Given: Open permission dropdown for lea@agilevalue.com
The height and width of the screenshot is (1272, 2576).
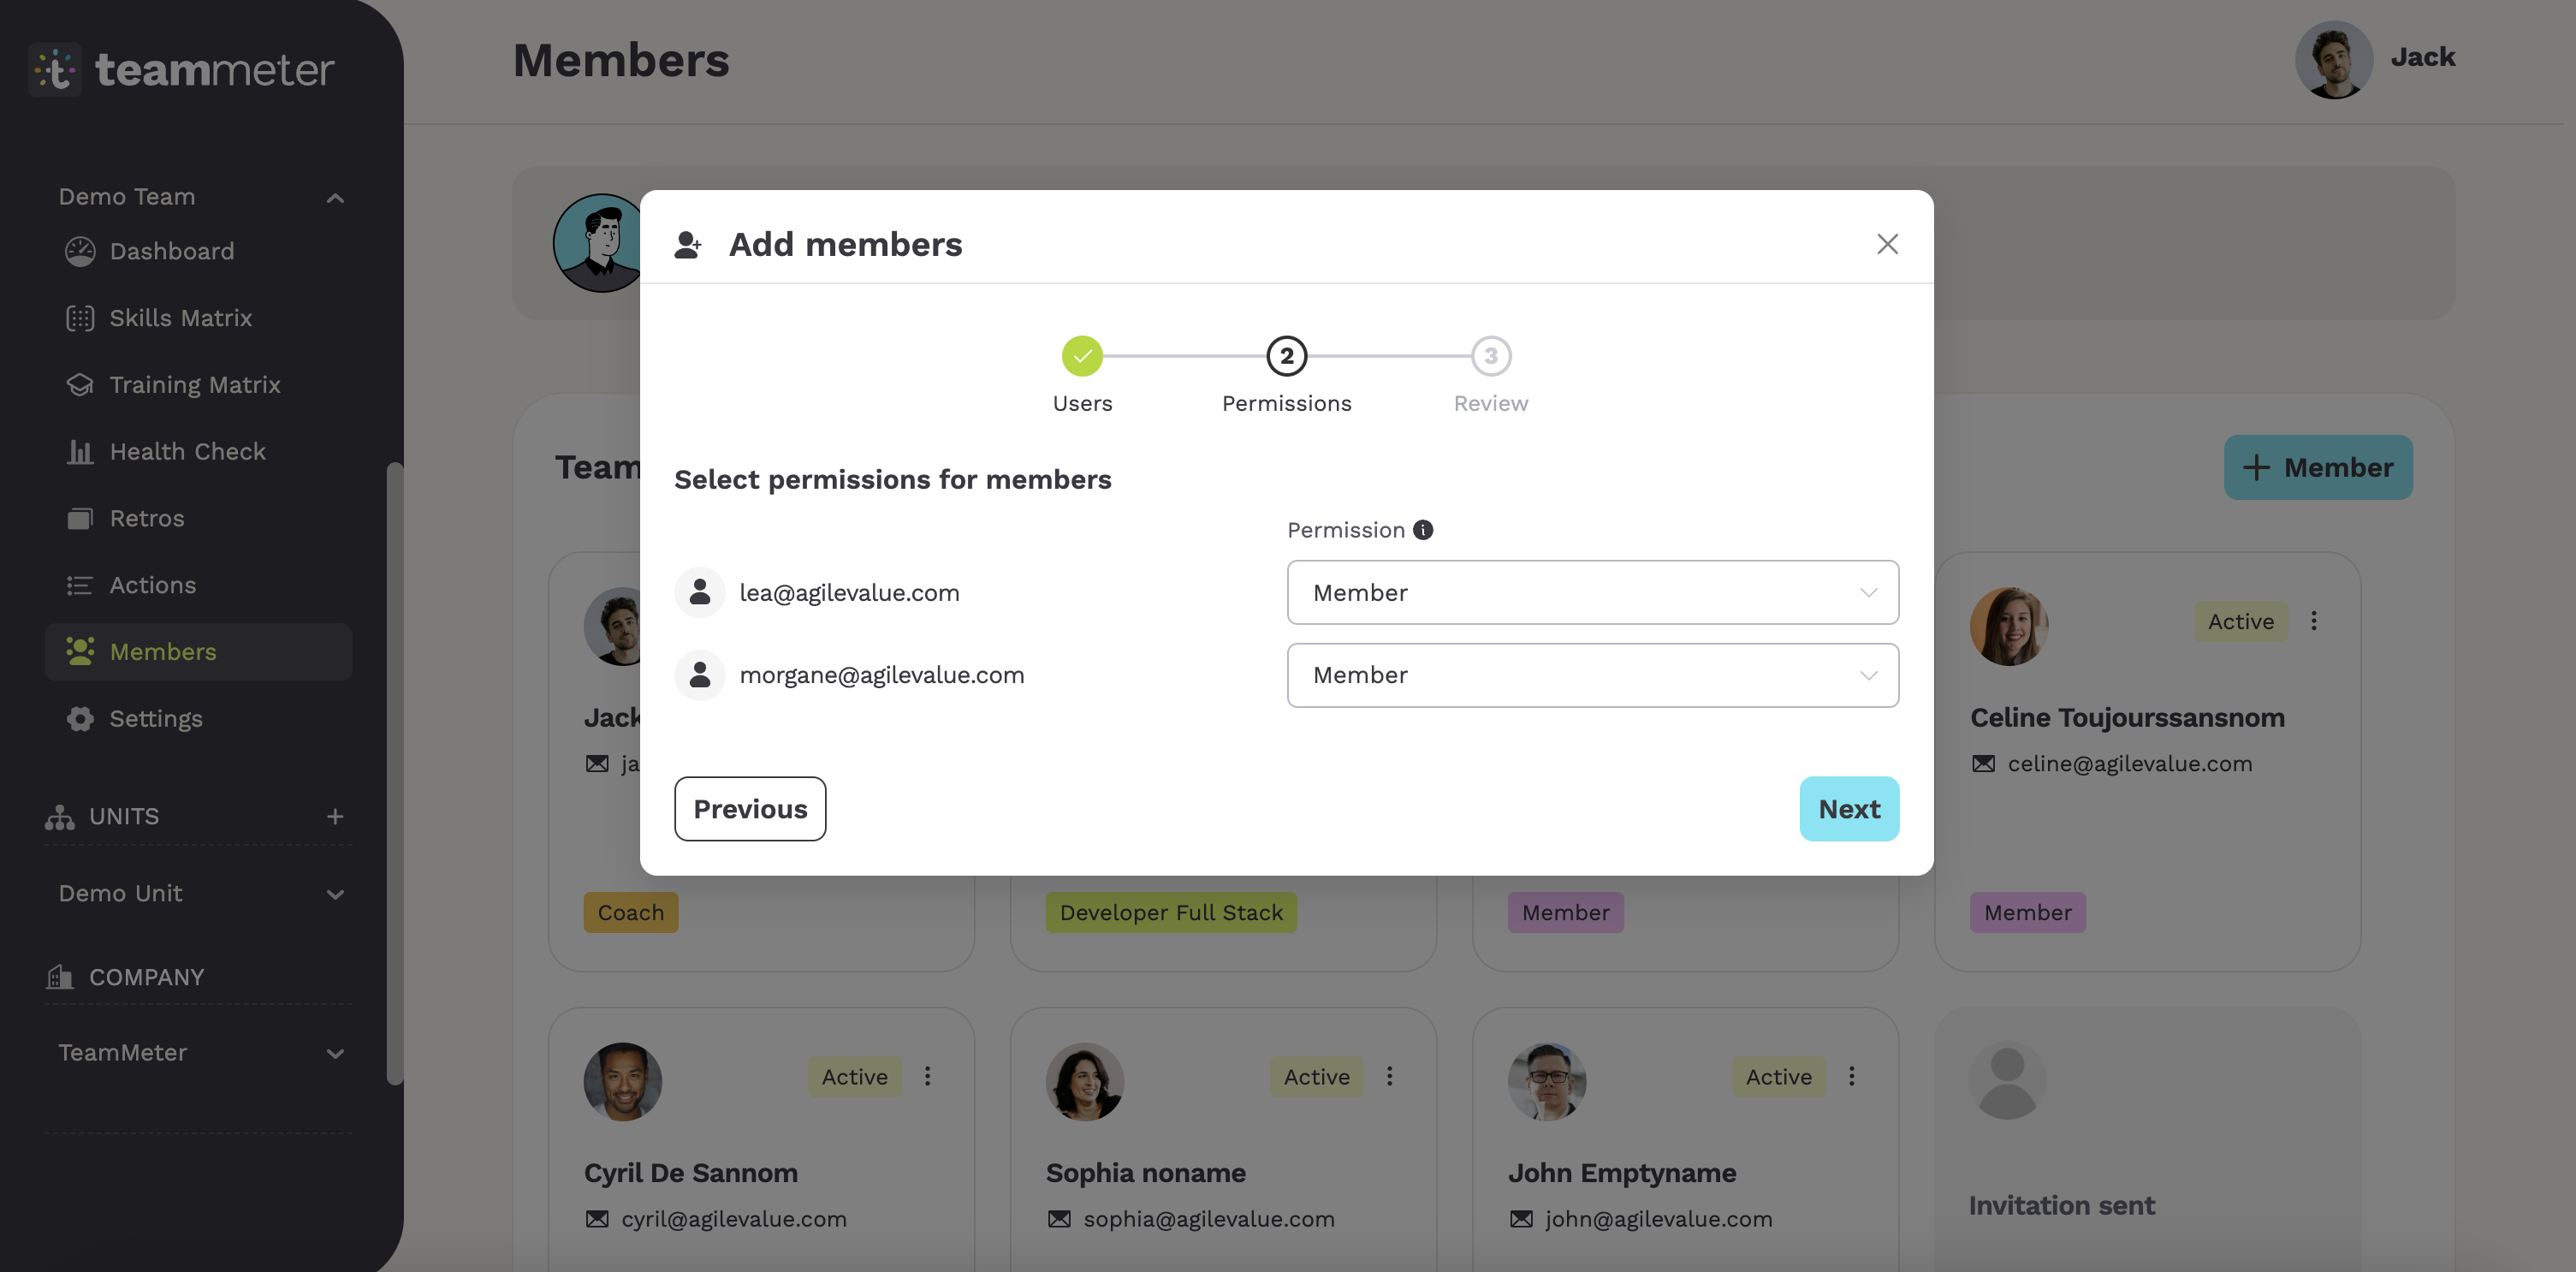Looking at the screenshot, I should click(1592, 592).
